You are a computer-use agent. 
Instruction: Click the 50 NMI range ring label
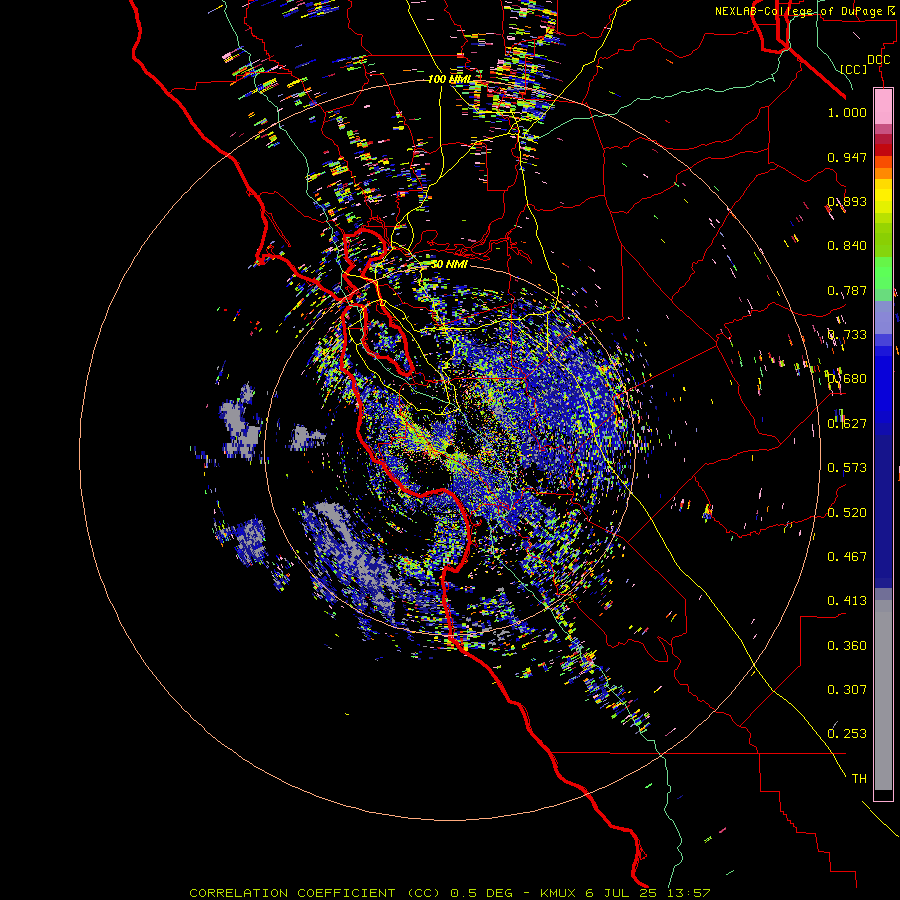click(x=449, y=264)
